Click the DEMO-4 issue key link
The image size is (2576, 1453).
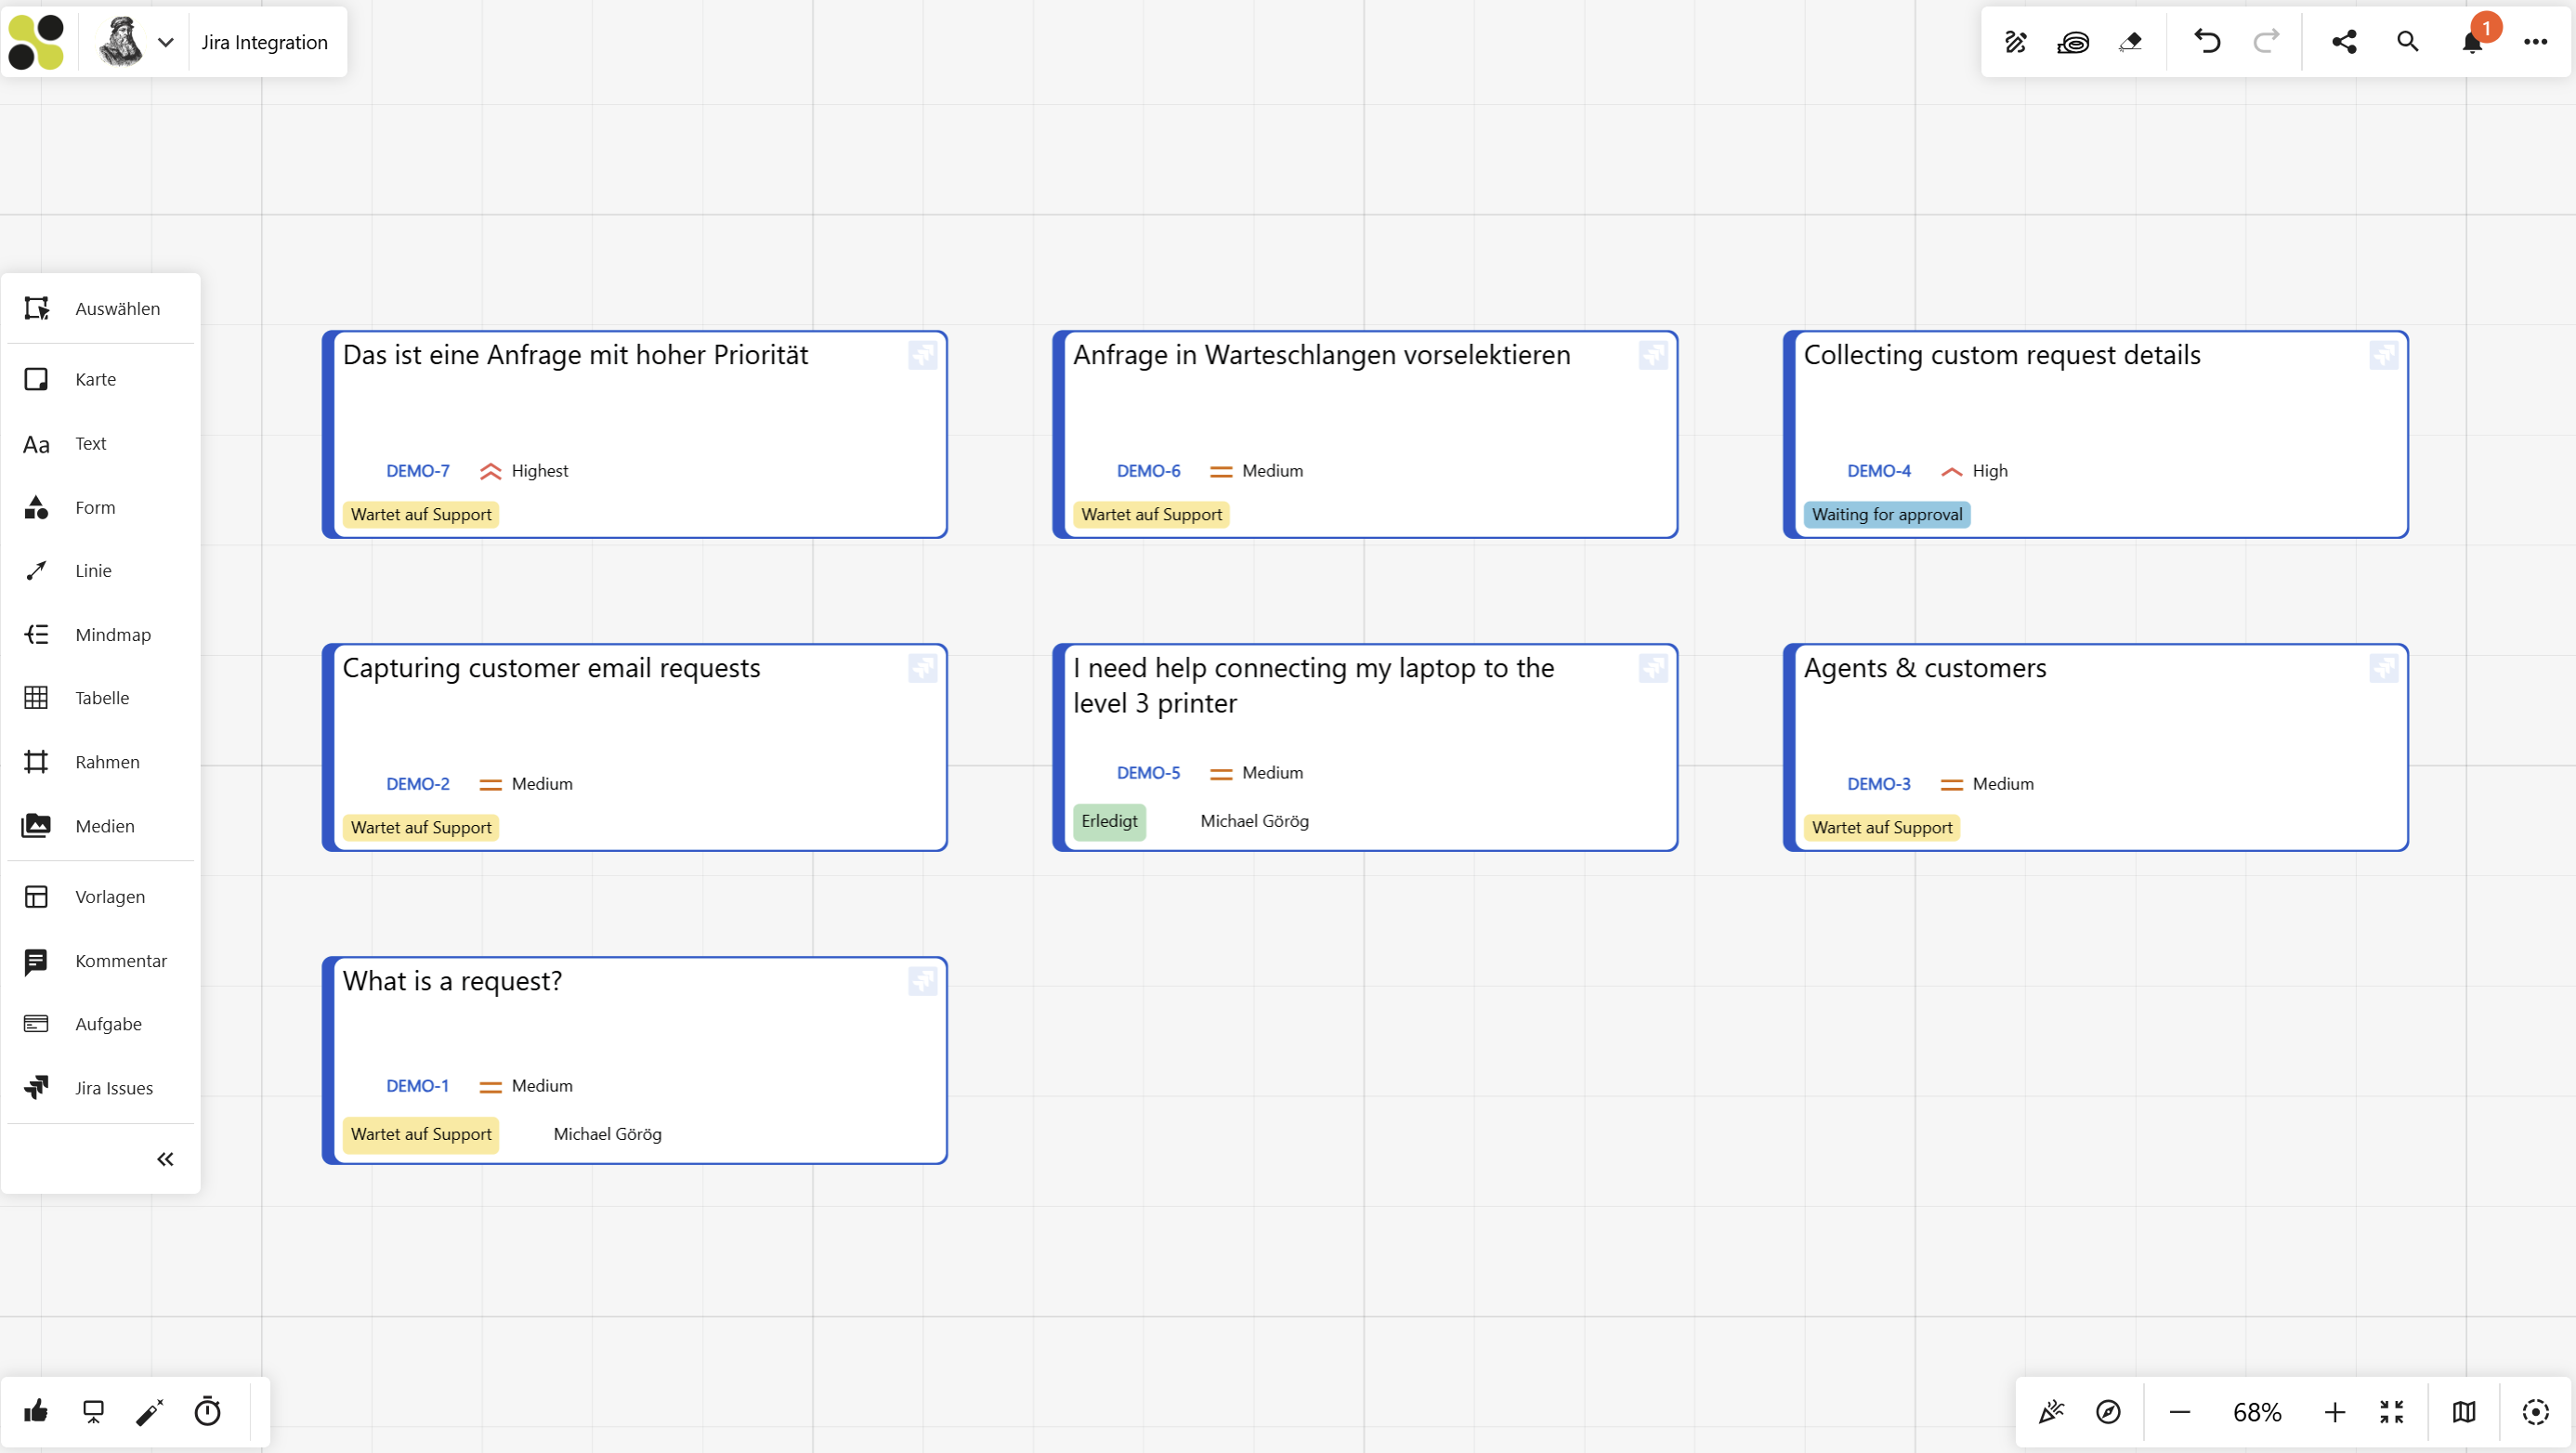(1878, 470)
